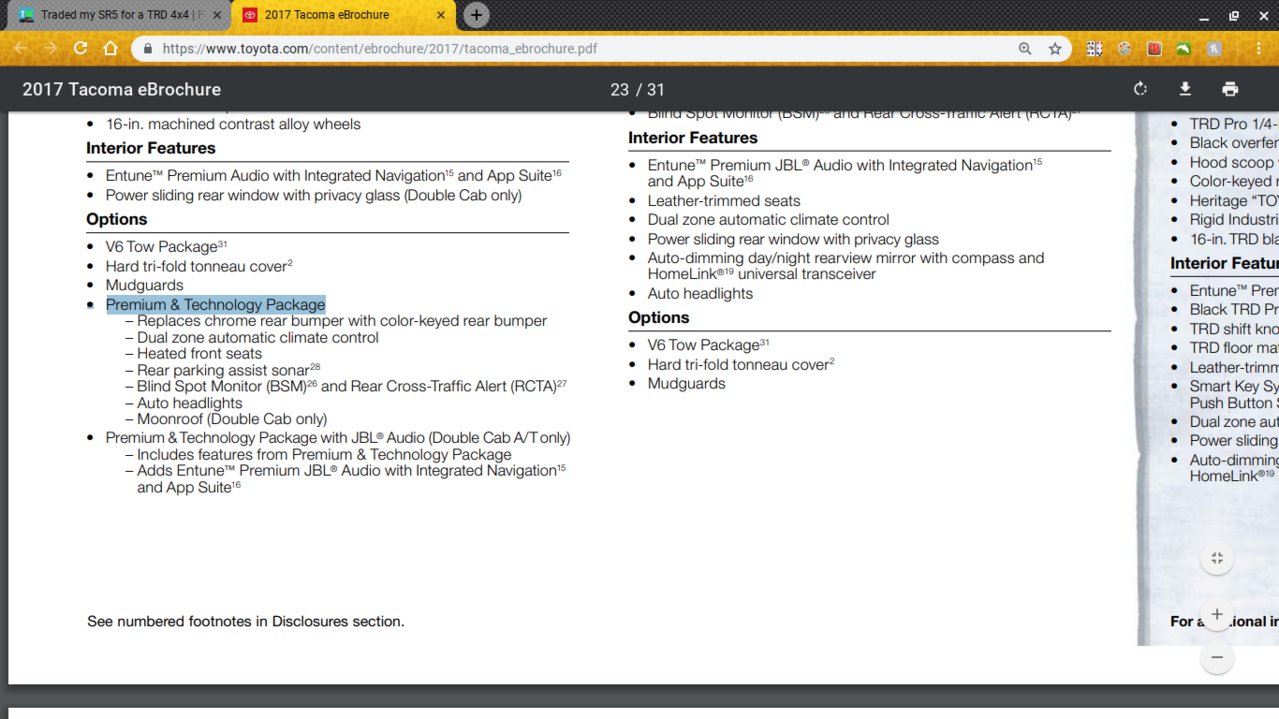Screen dimensions: 1279x719
Task: Zoom in on the PDF
Action: tap(1217, 614)
